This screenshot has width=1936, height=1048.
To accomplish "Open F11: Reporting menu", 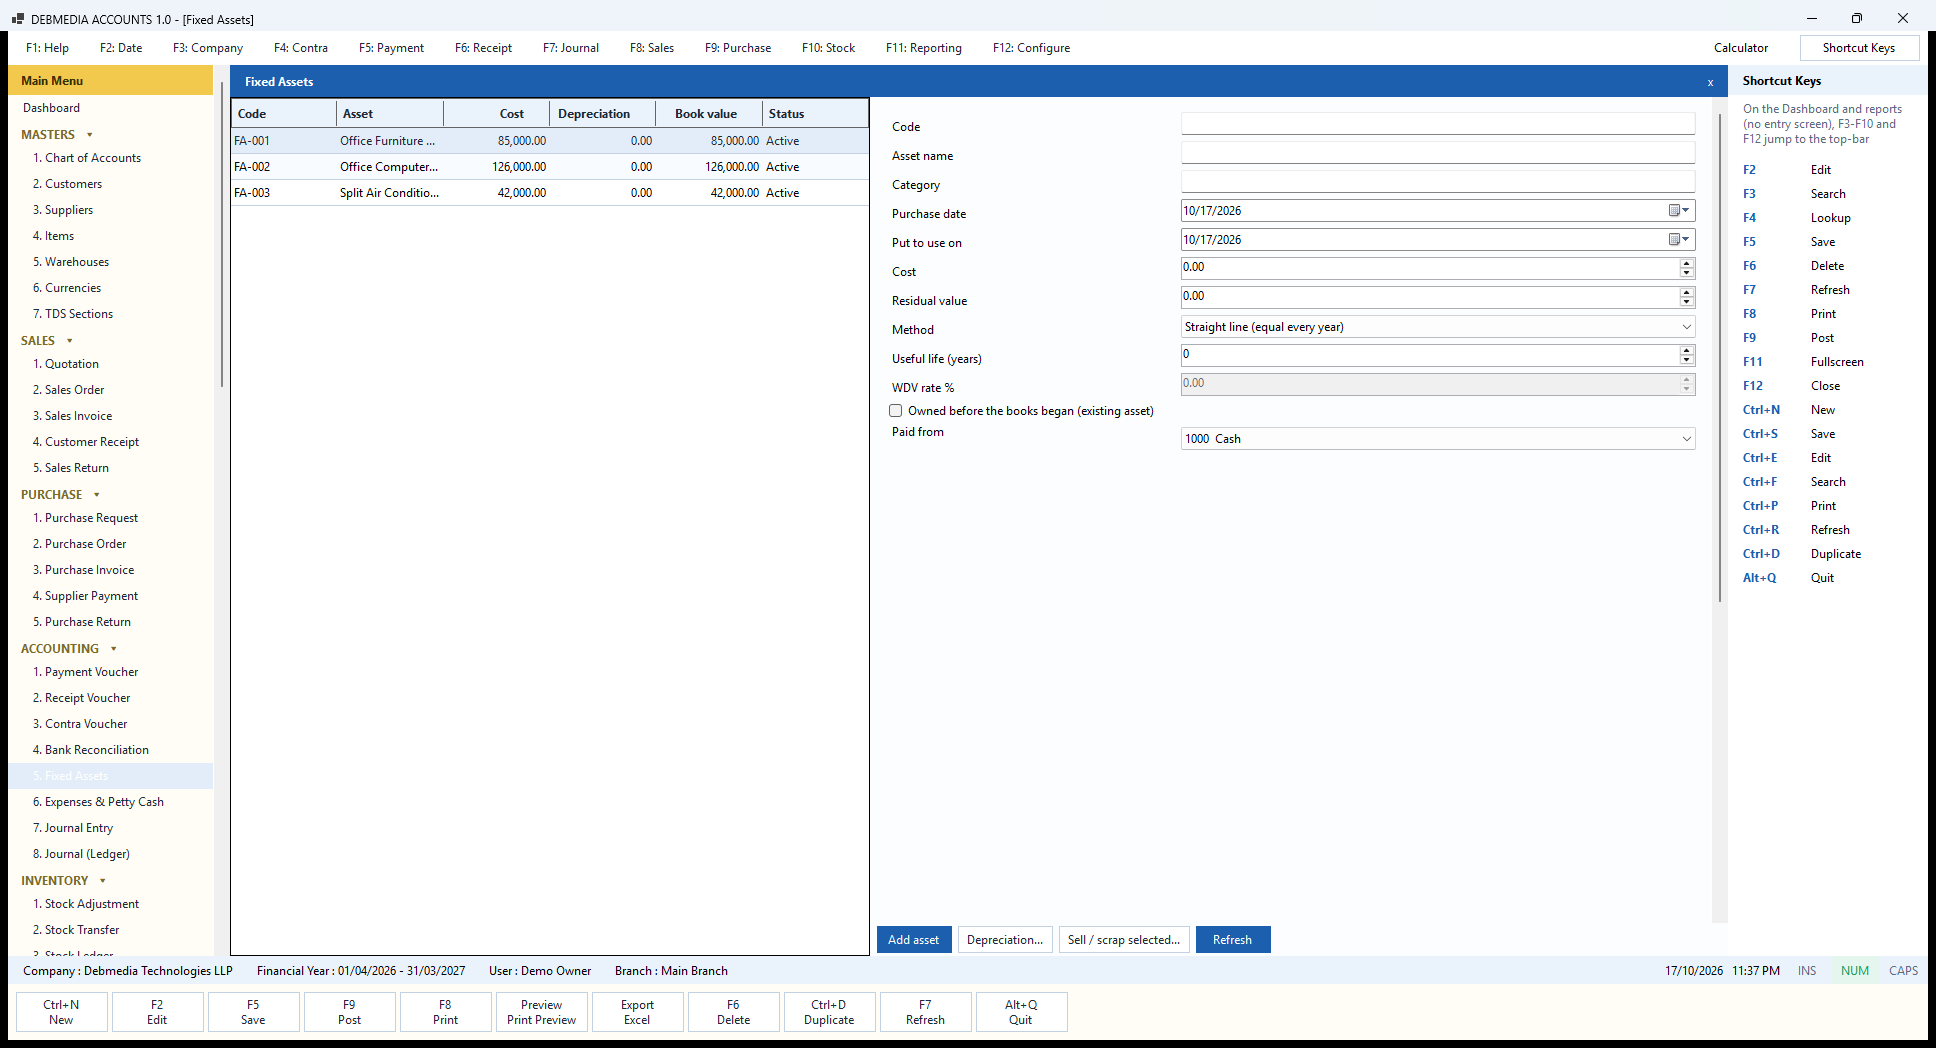I will tap(923, 48).
